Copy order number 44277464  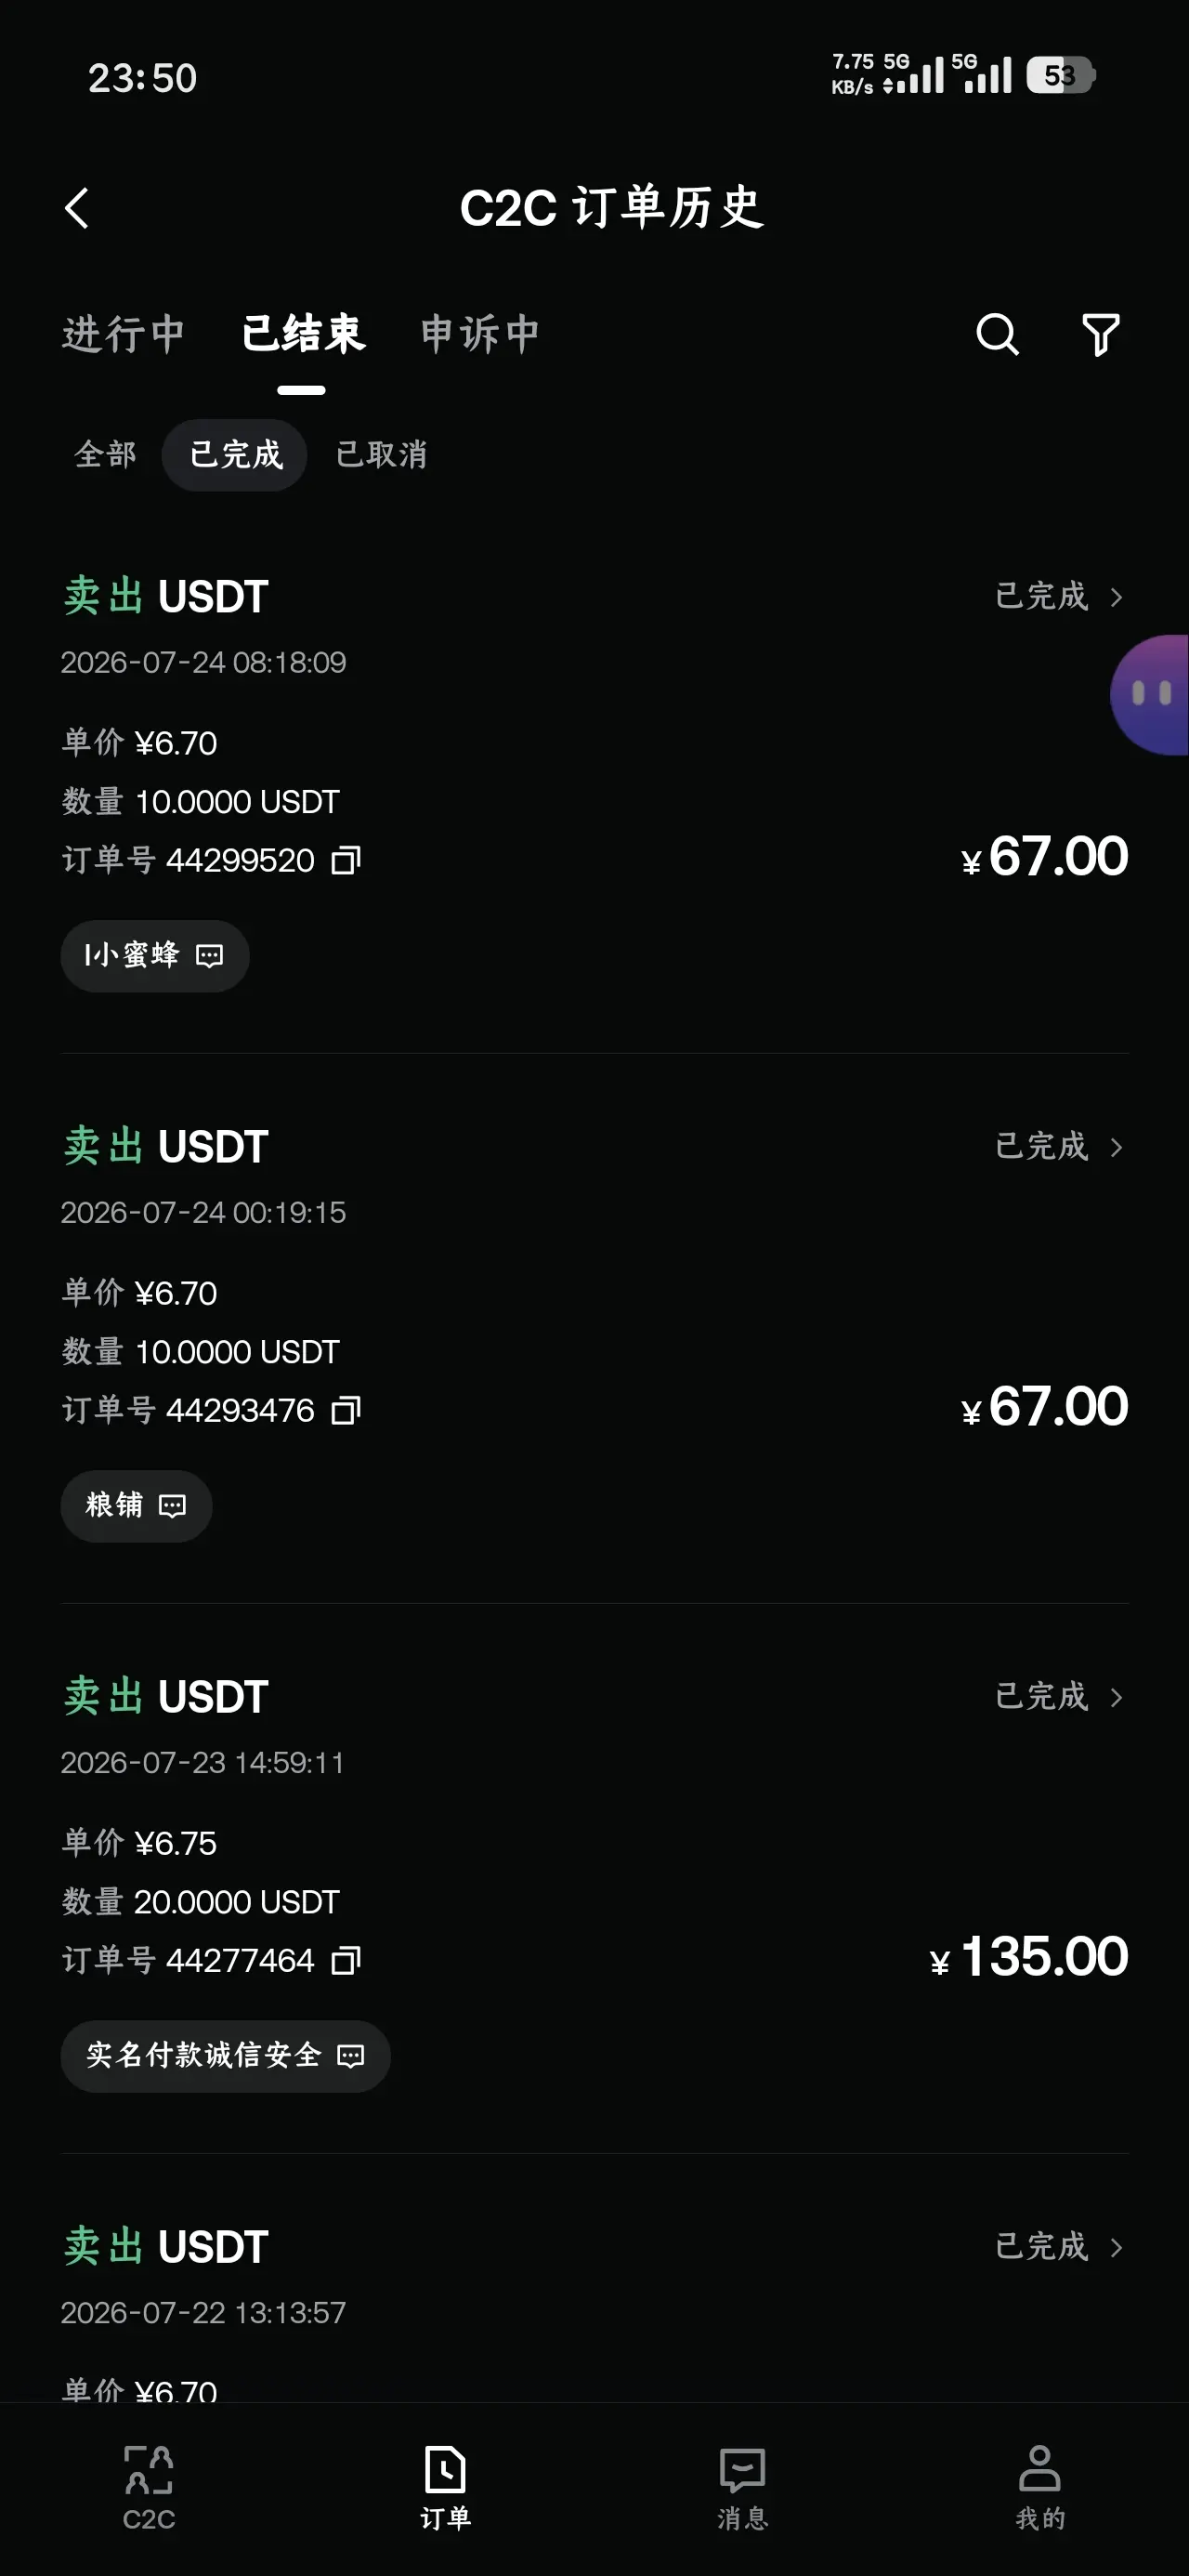click(345, 1960)
